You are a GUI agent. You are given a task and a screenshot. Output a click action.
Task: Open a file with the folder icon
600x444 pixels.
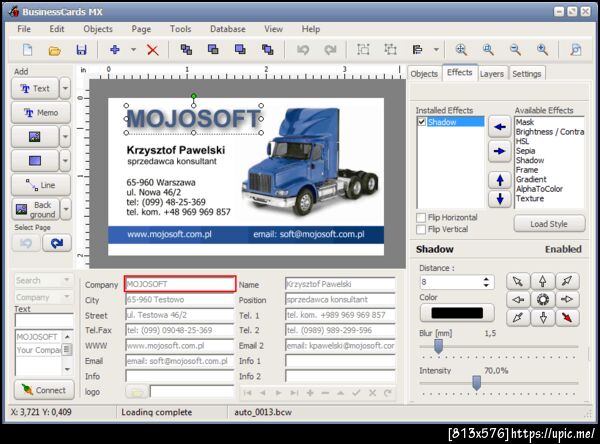click(x=54, y=50)
